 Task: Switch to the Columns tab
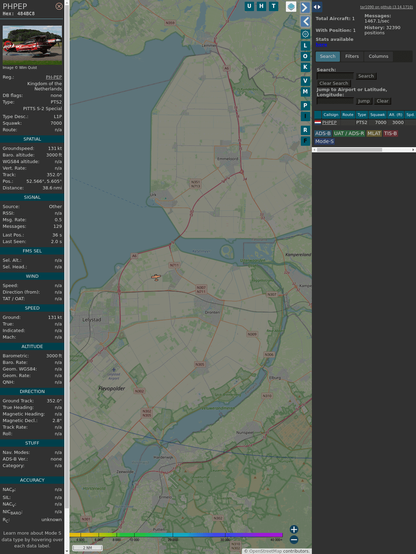[x=378, y=57]
